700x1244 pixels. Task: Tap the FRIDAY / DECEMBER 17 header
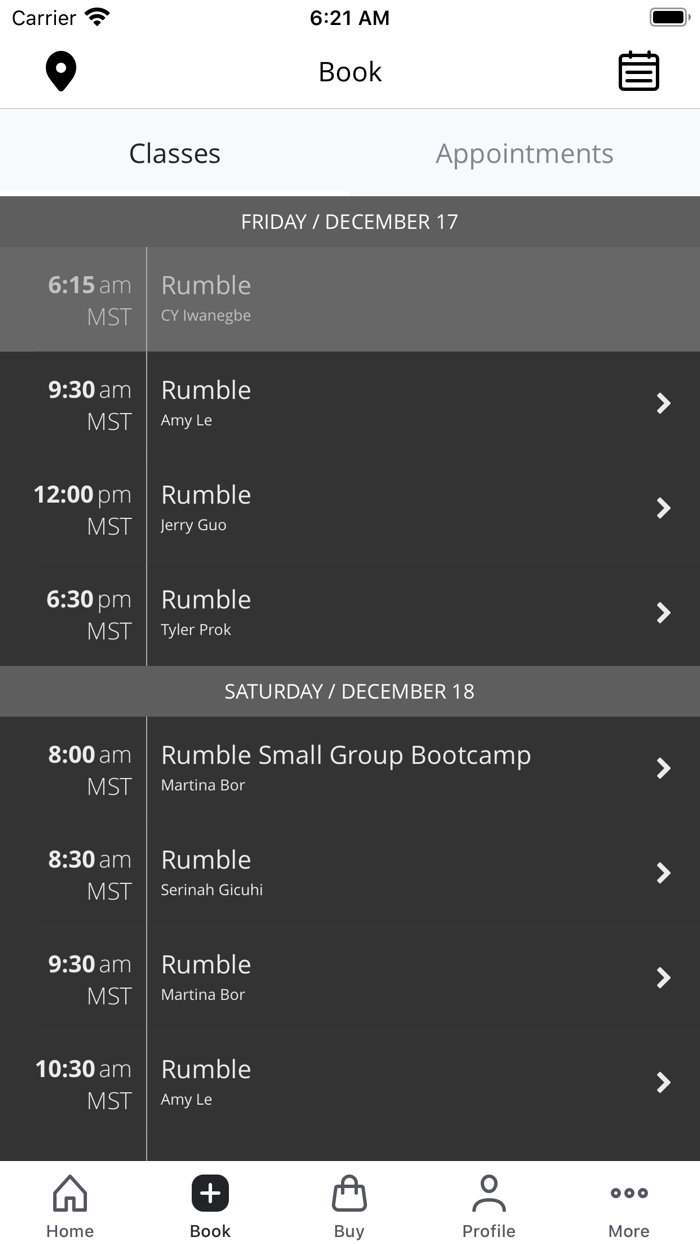click(x=350, y=221)
